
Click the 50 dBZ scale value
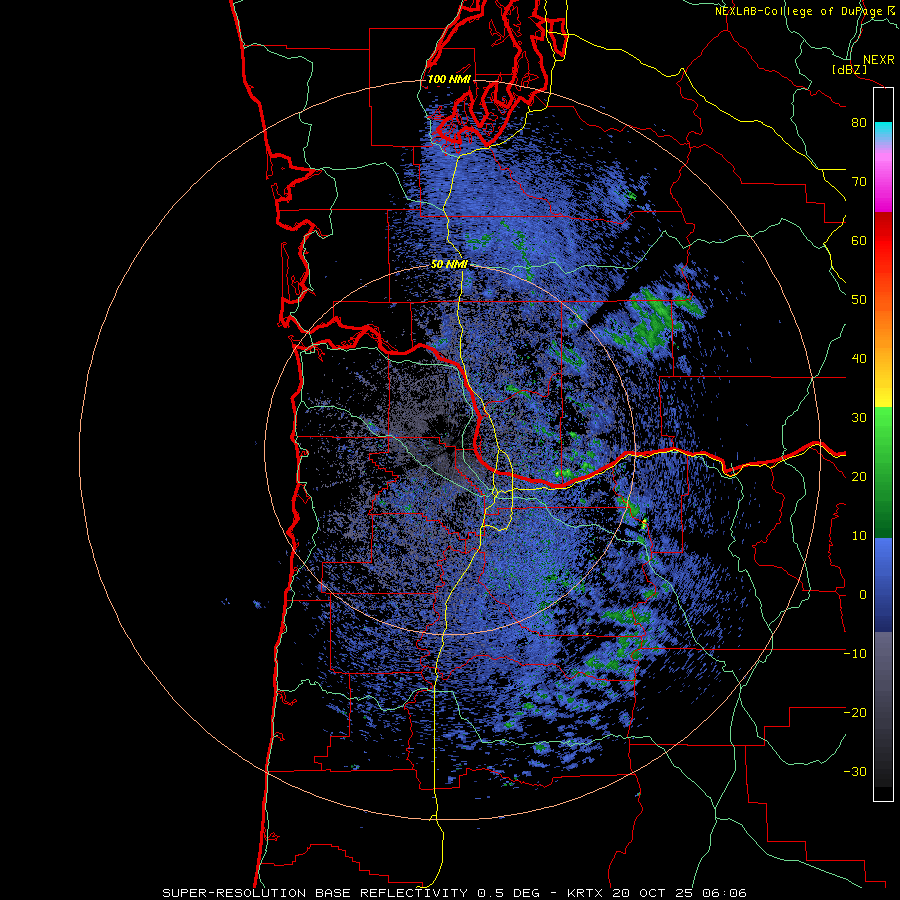tap(859, 300)
